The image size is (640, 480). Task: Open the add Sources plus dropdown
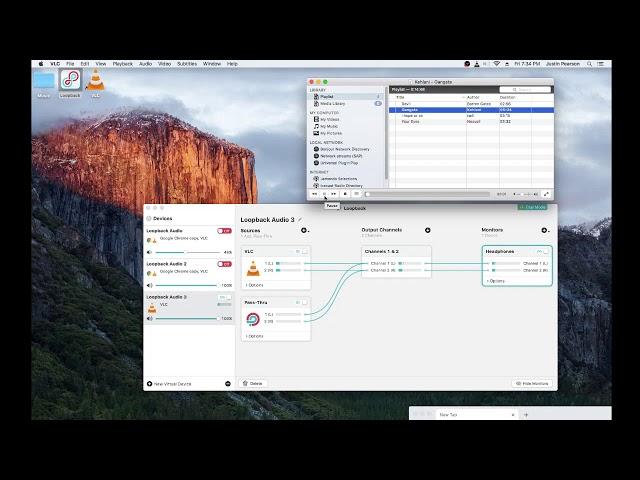(304, 231)
